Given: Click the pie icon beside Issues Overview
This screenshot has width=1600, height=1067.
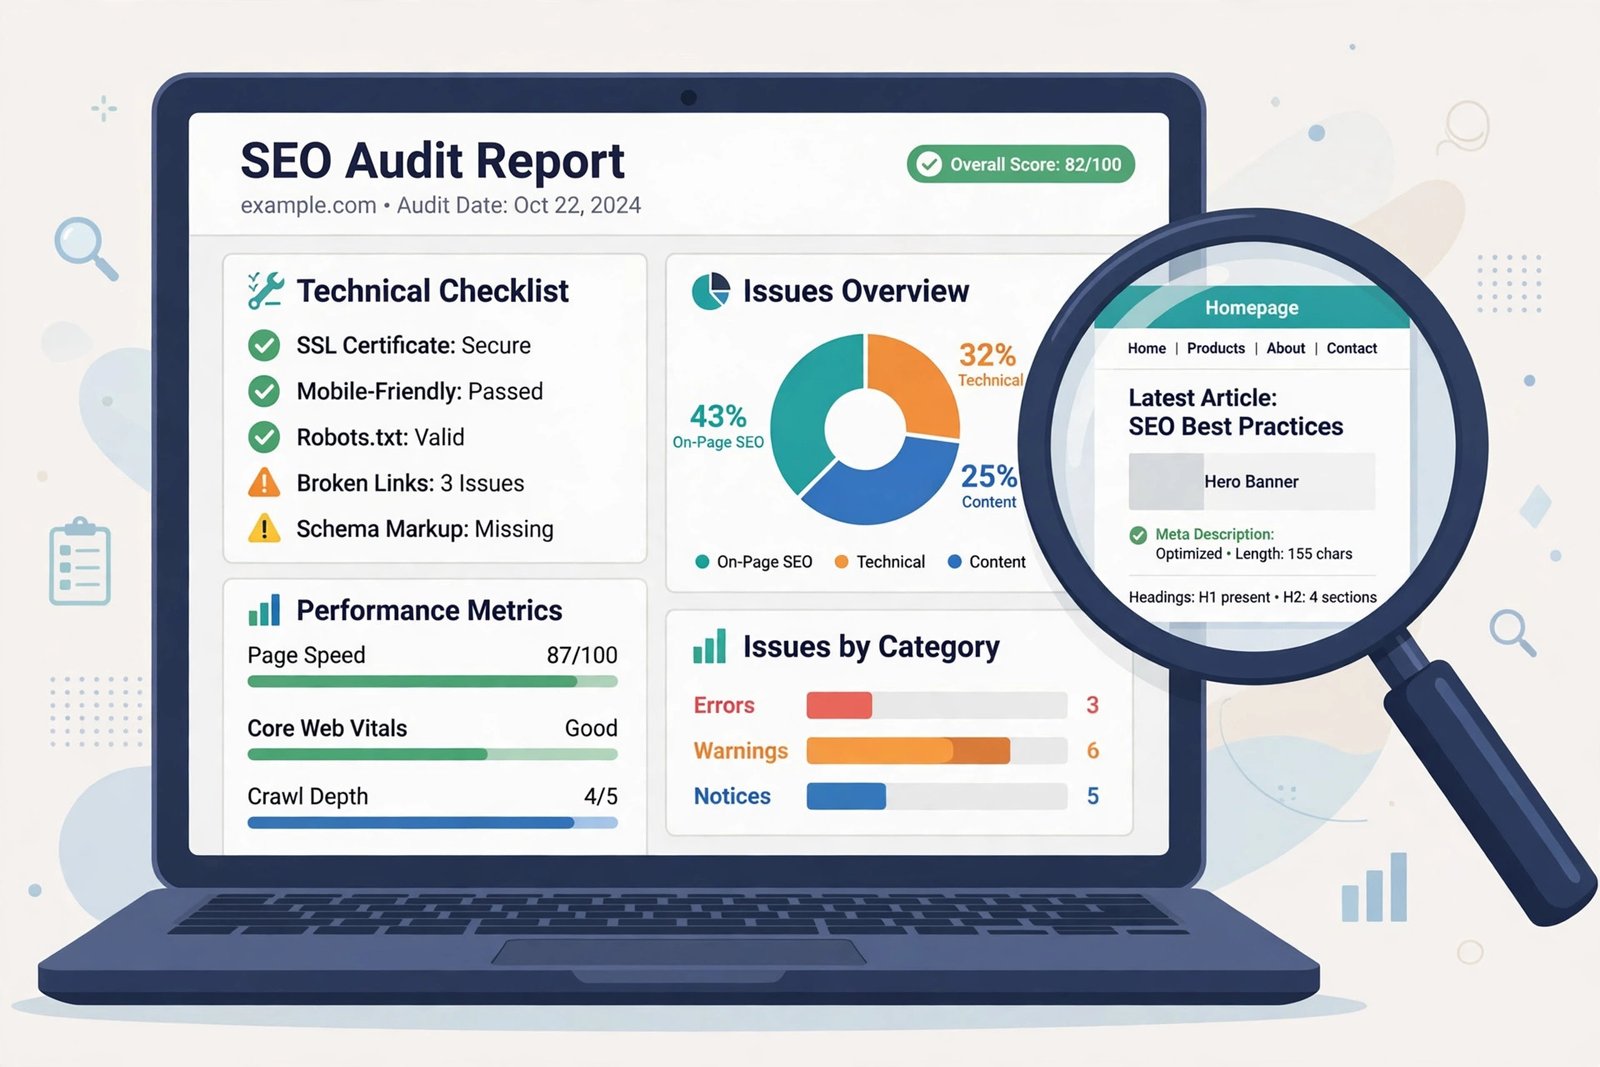Looking at the screenshot, I should 711,291.
